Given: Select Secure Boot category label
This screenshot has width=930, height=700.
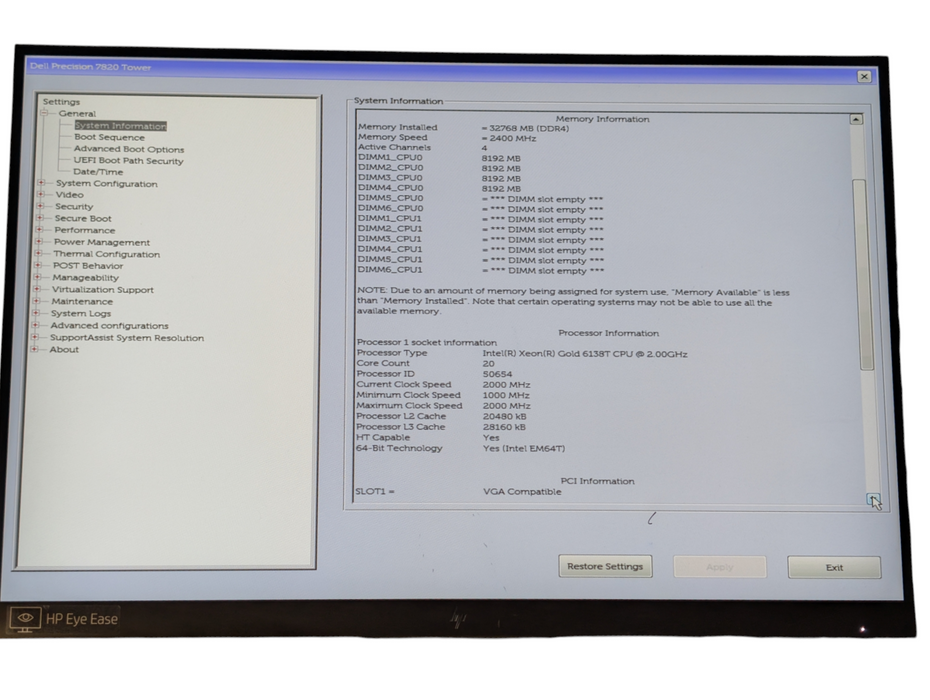Looking at the screenshot, I should tap(83, 218).
